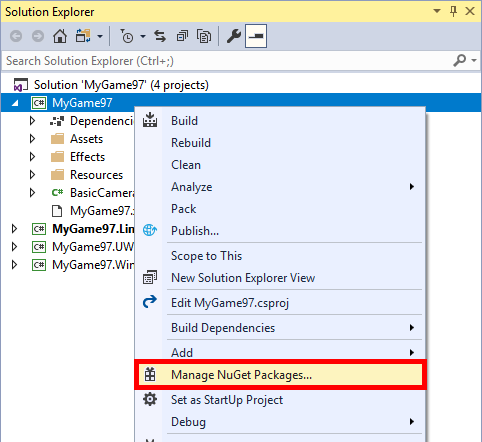
Task: Click the Back navigation arrow in toolbar
Action: pyautogui.click(x=16, y=36)
